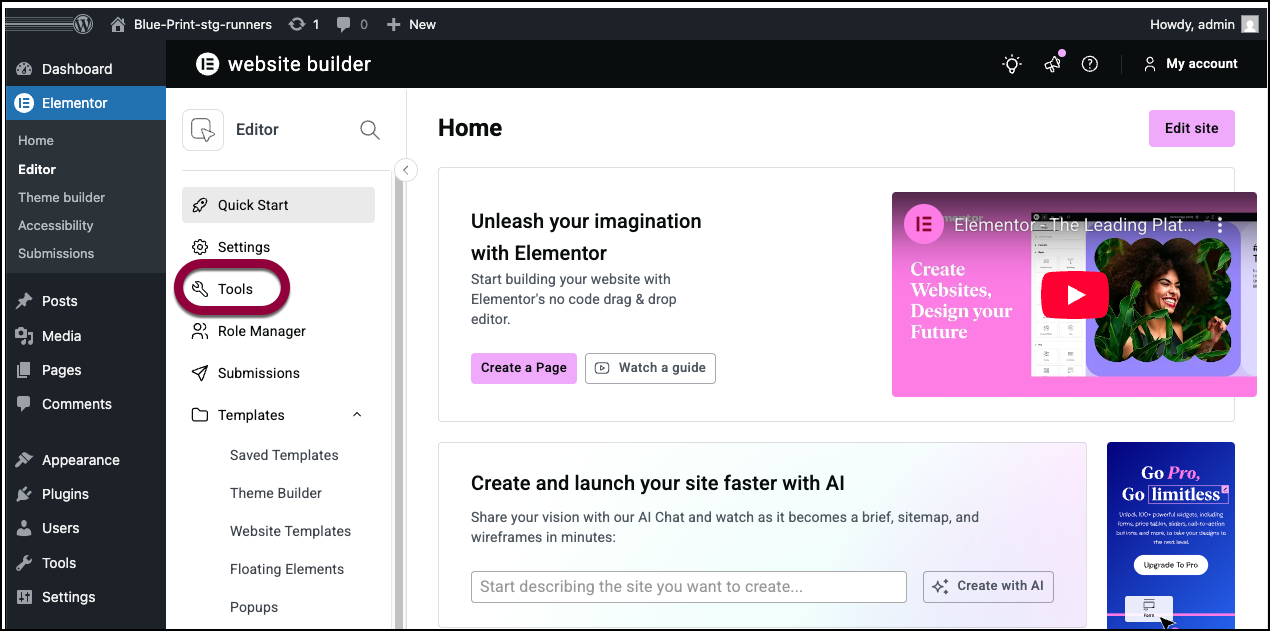Click the Editor cursor logo icon
1270x631 pixels.
pos(203,129)
